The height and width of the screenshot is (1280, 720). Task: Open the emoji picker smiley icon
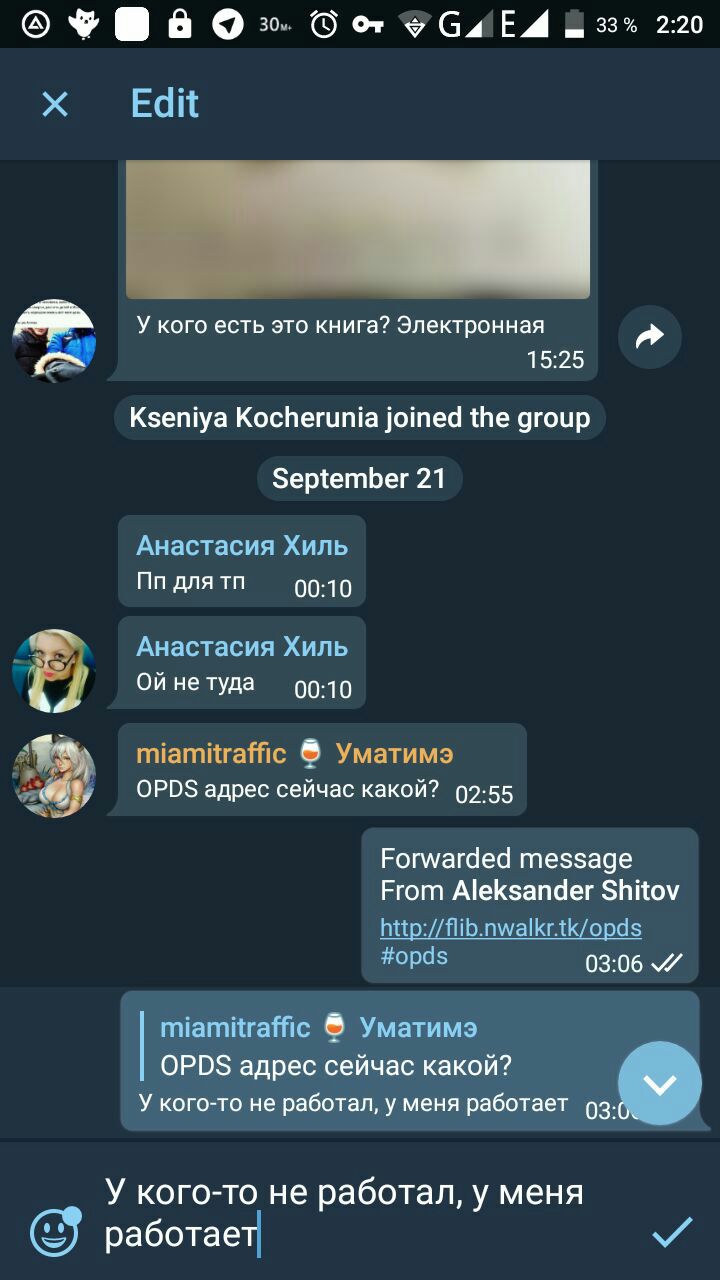coord(55,1231)
